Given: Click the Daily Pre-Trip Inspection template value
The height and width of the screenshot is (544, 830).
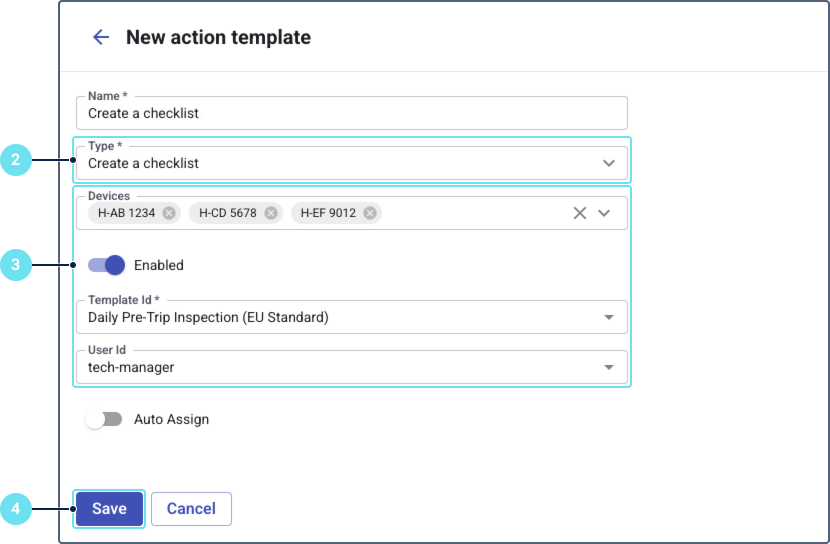Looking at the screenshot, I should pyautogui.click(x=208, y=318).
